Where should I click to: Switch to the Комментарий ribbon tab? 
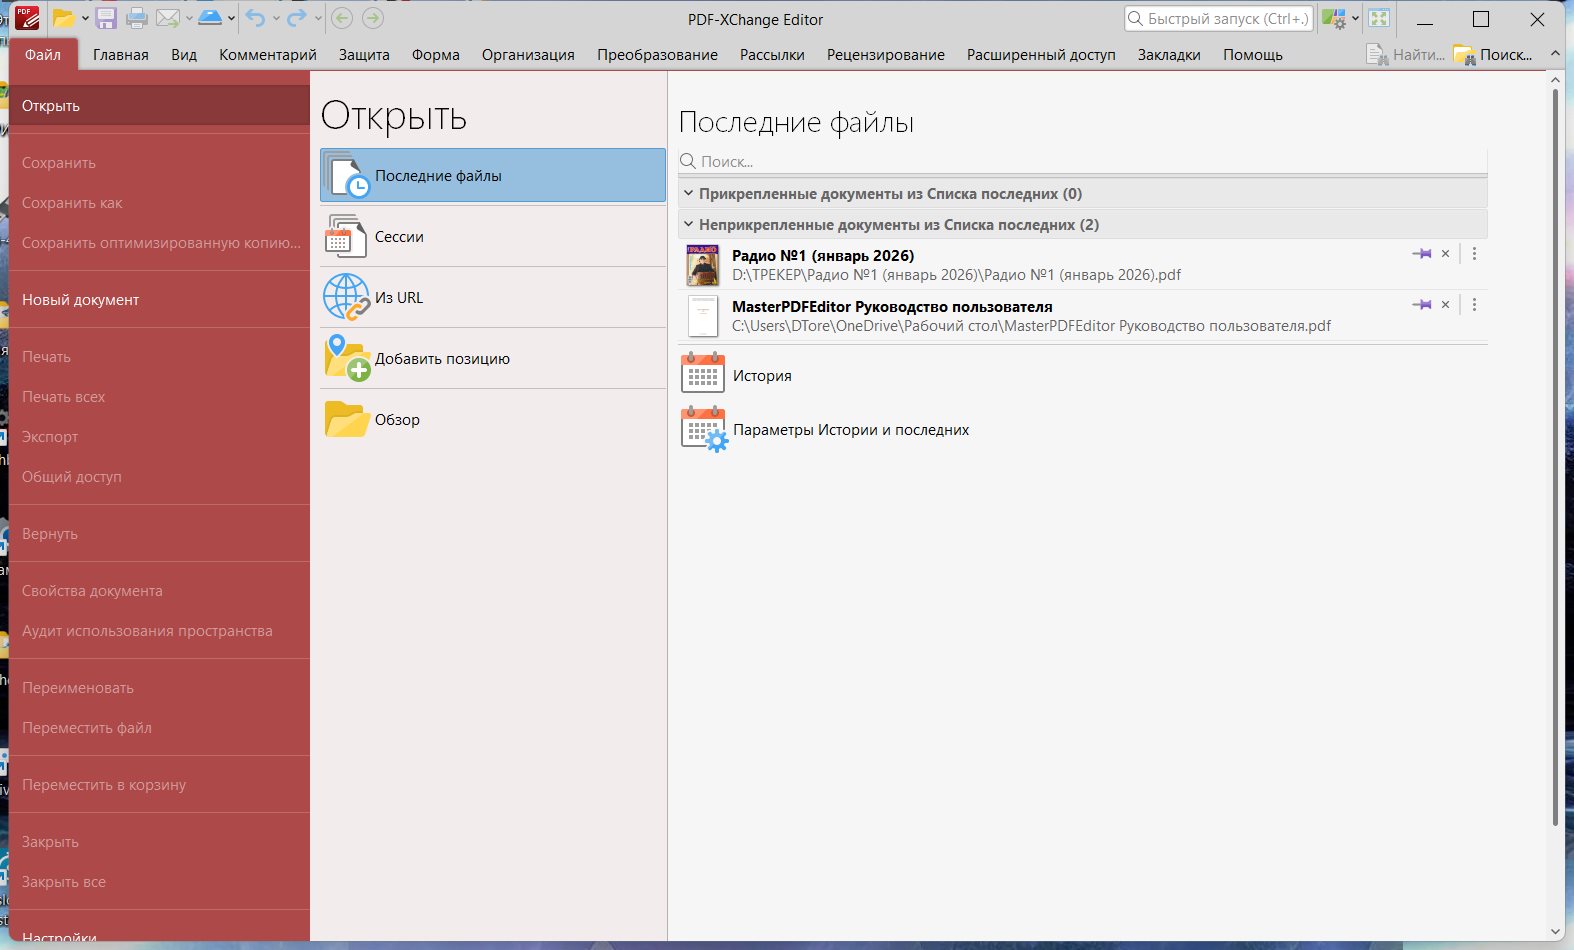pos(267,55)
